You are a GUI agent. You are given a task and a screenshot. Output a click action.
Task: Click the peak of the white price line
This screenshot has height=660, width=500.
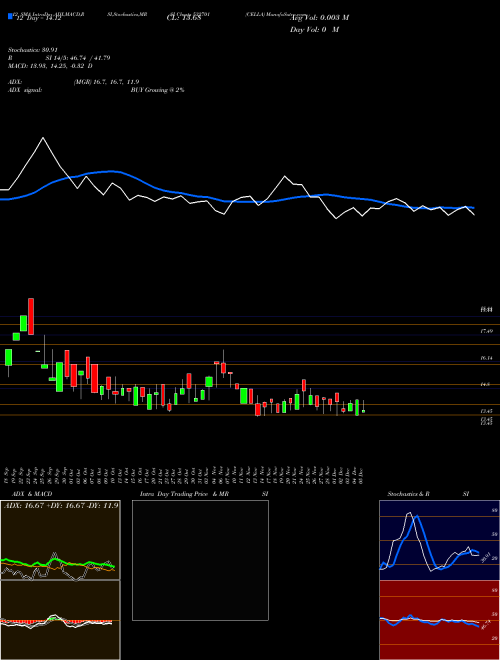tap(43, 138)
